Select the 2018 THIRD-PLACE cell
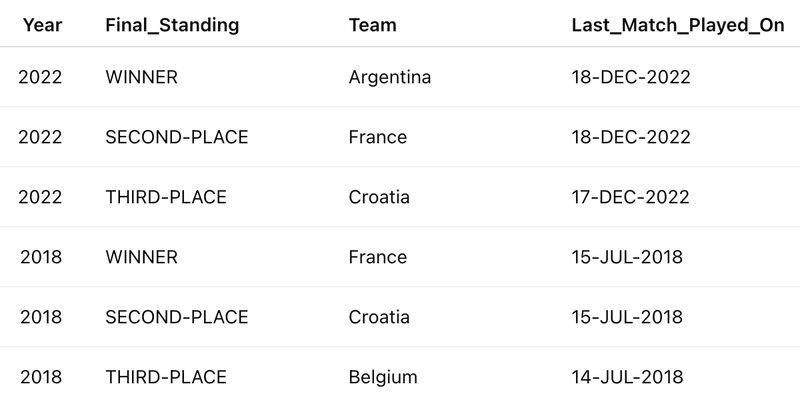 click(166, 377)
